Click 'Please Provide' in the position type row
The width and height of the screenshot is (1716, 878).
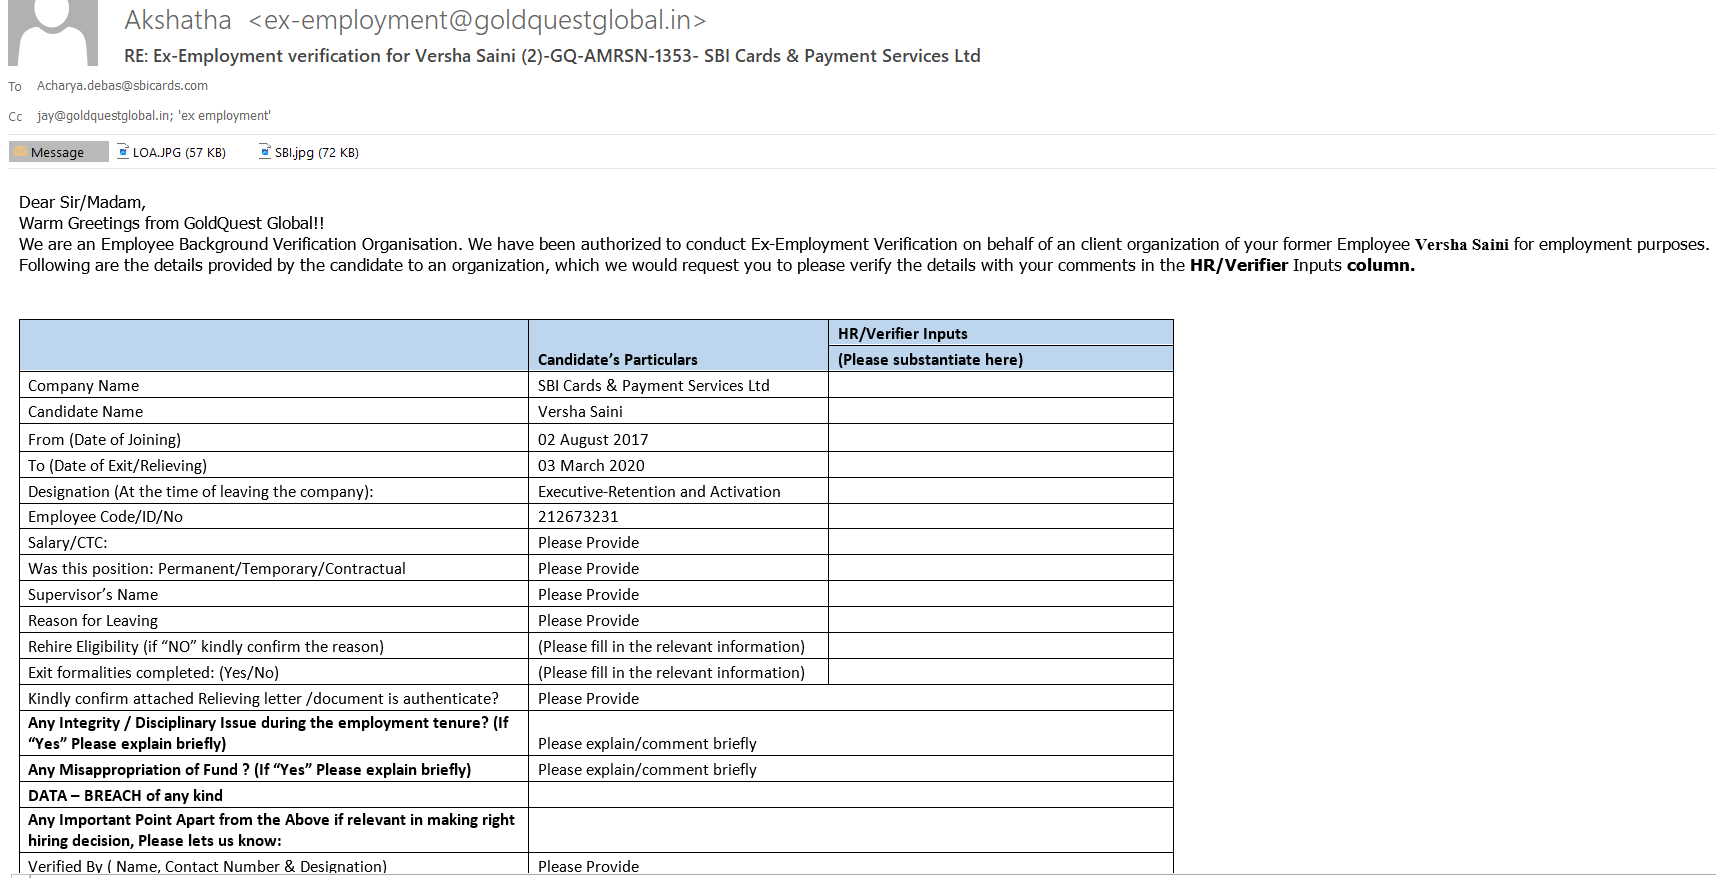coord(588,569)
